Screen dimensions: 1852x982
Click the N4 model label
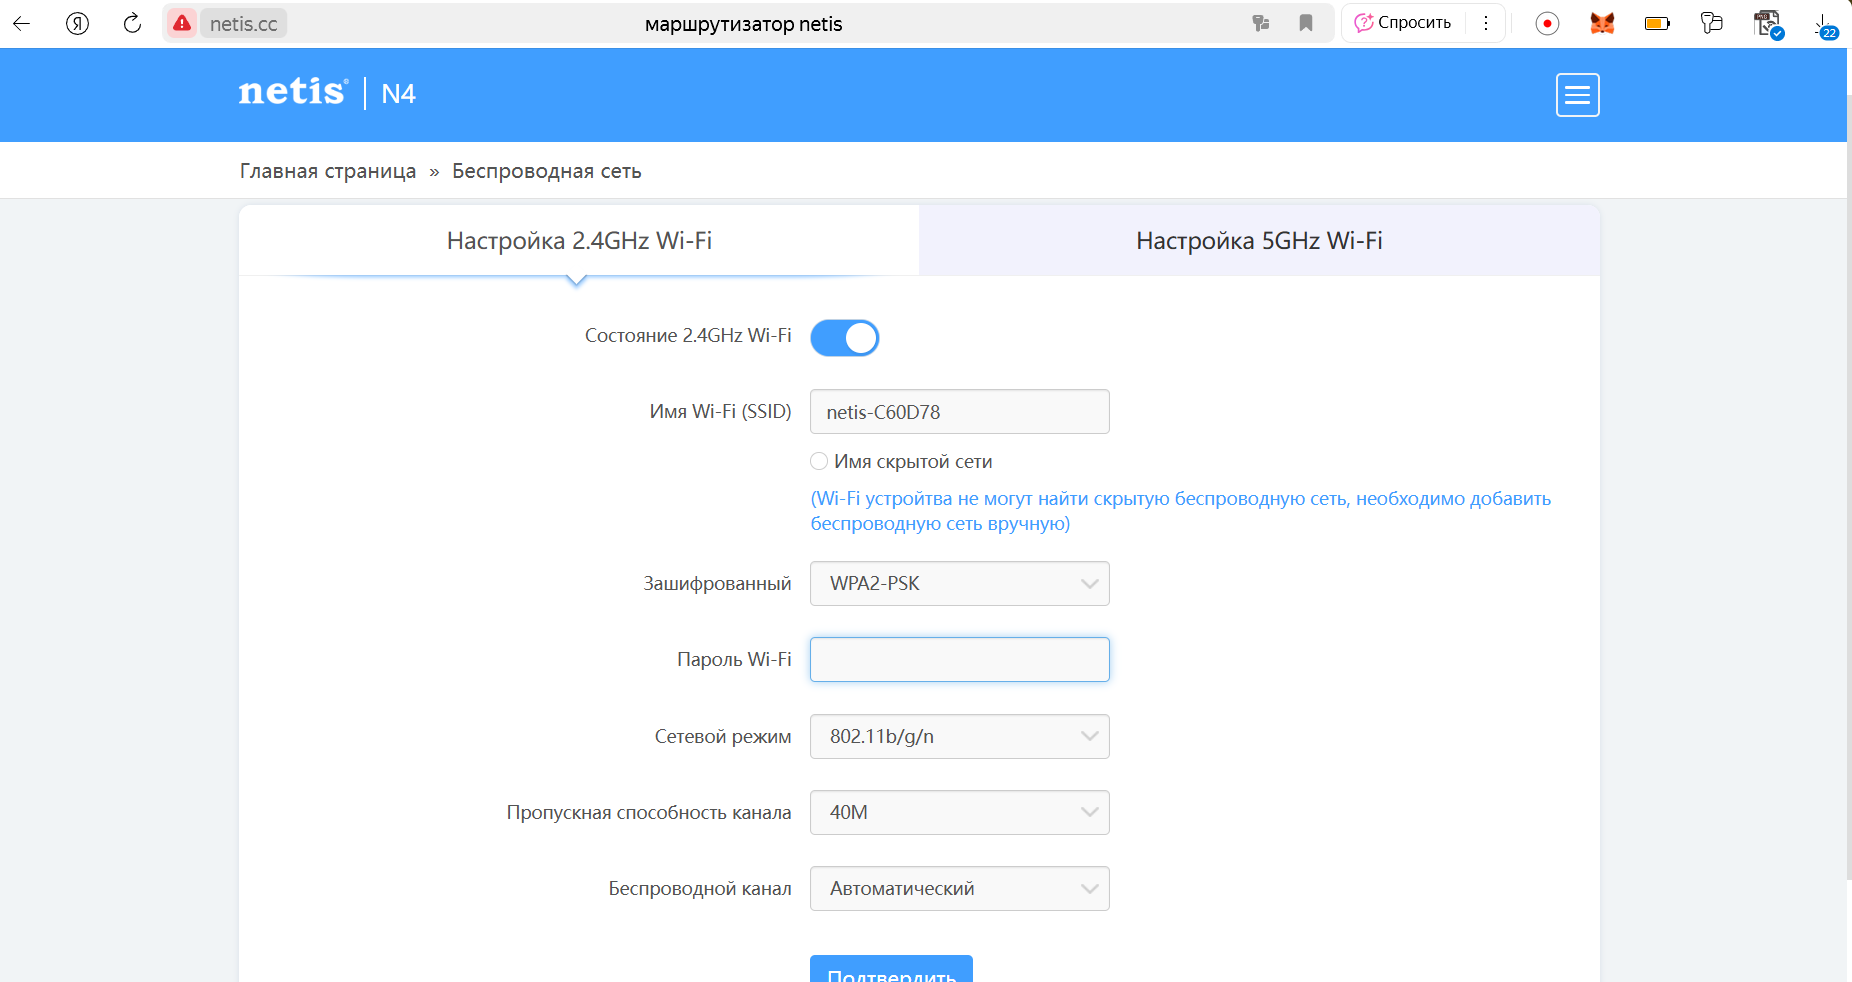click(398, 93)
